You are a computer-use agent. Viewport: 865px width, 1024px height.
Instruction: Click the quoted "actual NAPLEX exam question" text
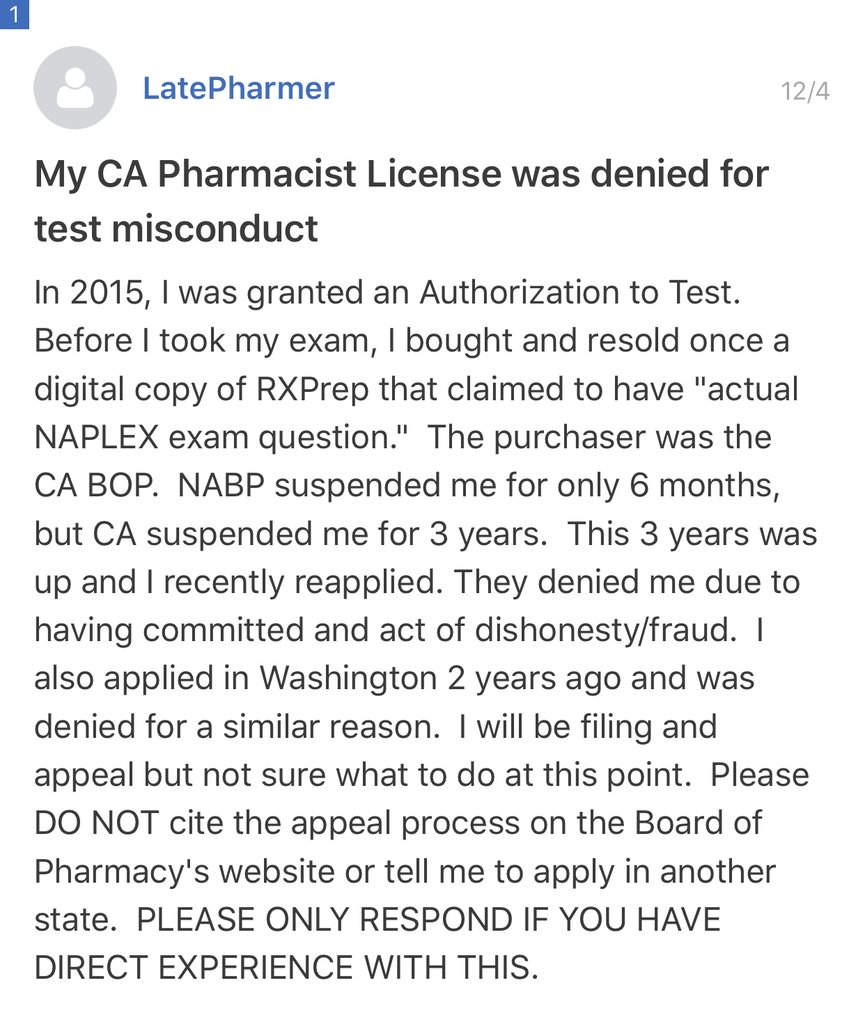[415, 413]
